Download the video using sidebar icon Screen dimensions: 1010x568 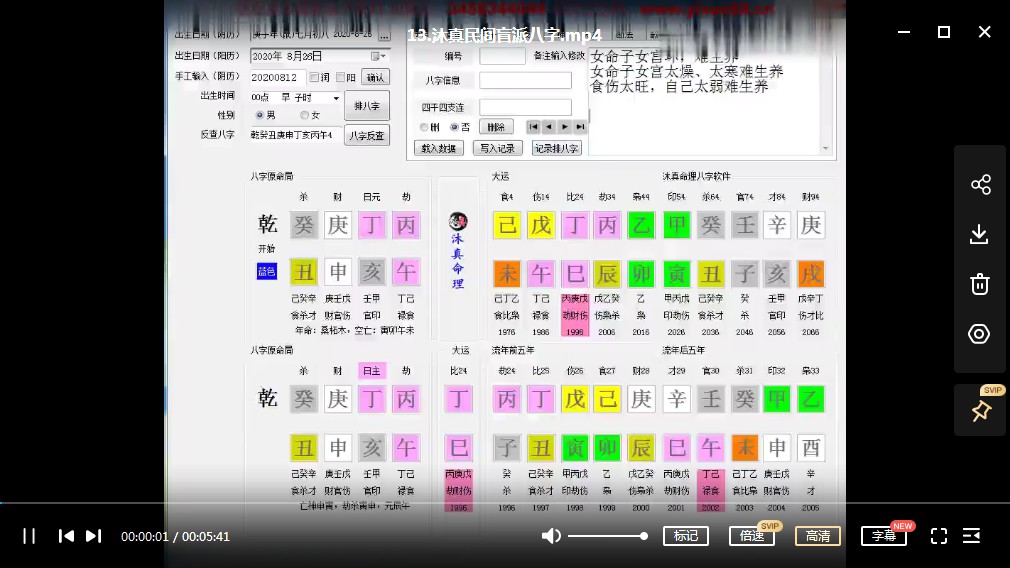[x=980, y=234]
